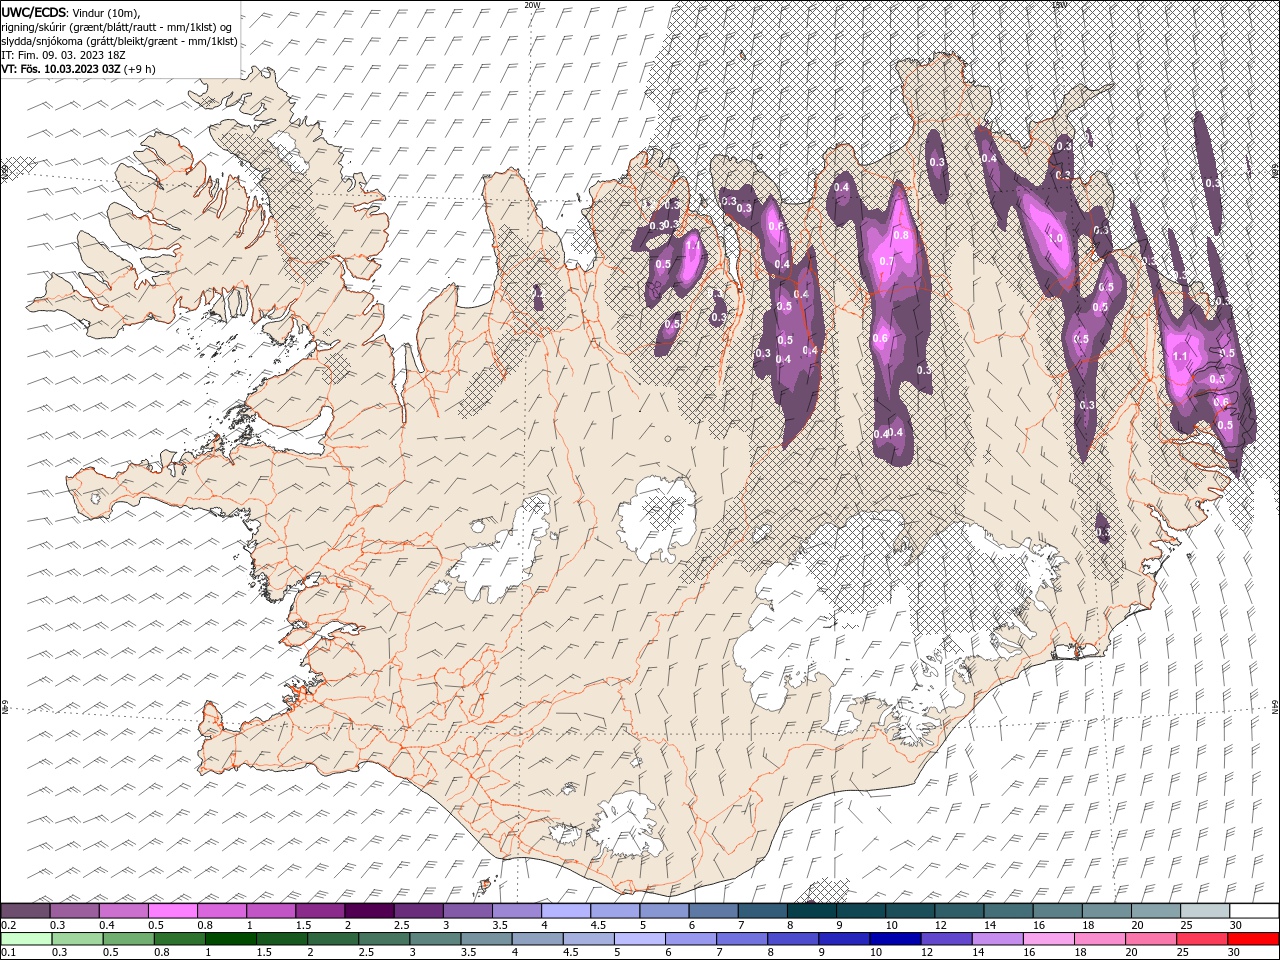Click the dark teal 8–9 swatch in upper legend
The height and width of the screenshot is (960, 1280).
810,911
